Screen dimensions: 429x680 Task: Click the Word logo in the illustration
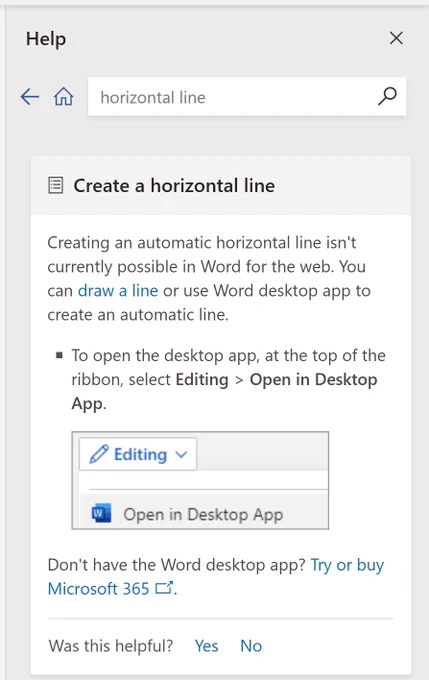point(102,513)
